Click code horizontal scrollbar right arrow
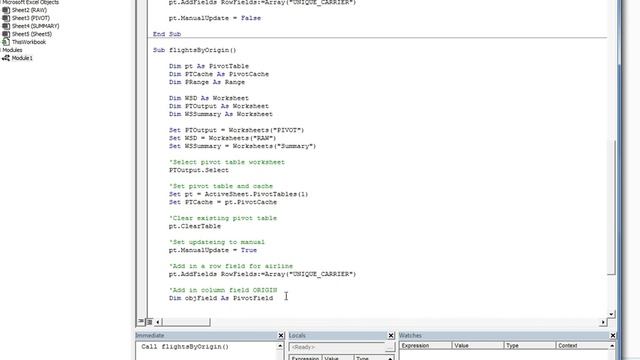 603,322
